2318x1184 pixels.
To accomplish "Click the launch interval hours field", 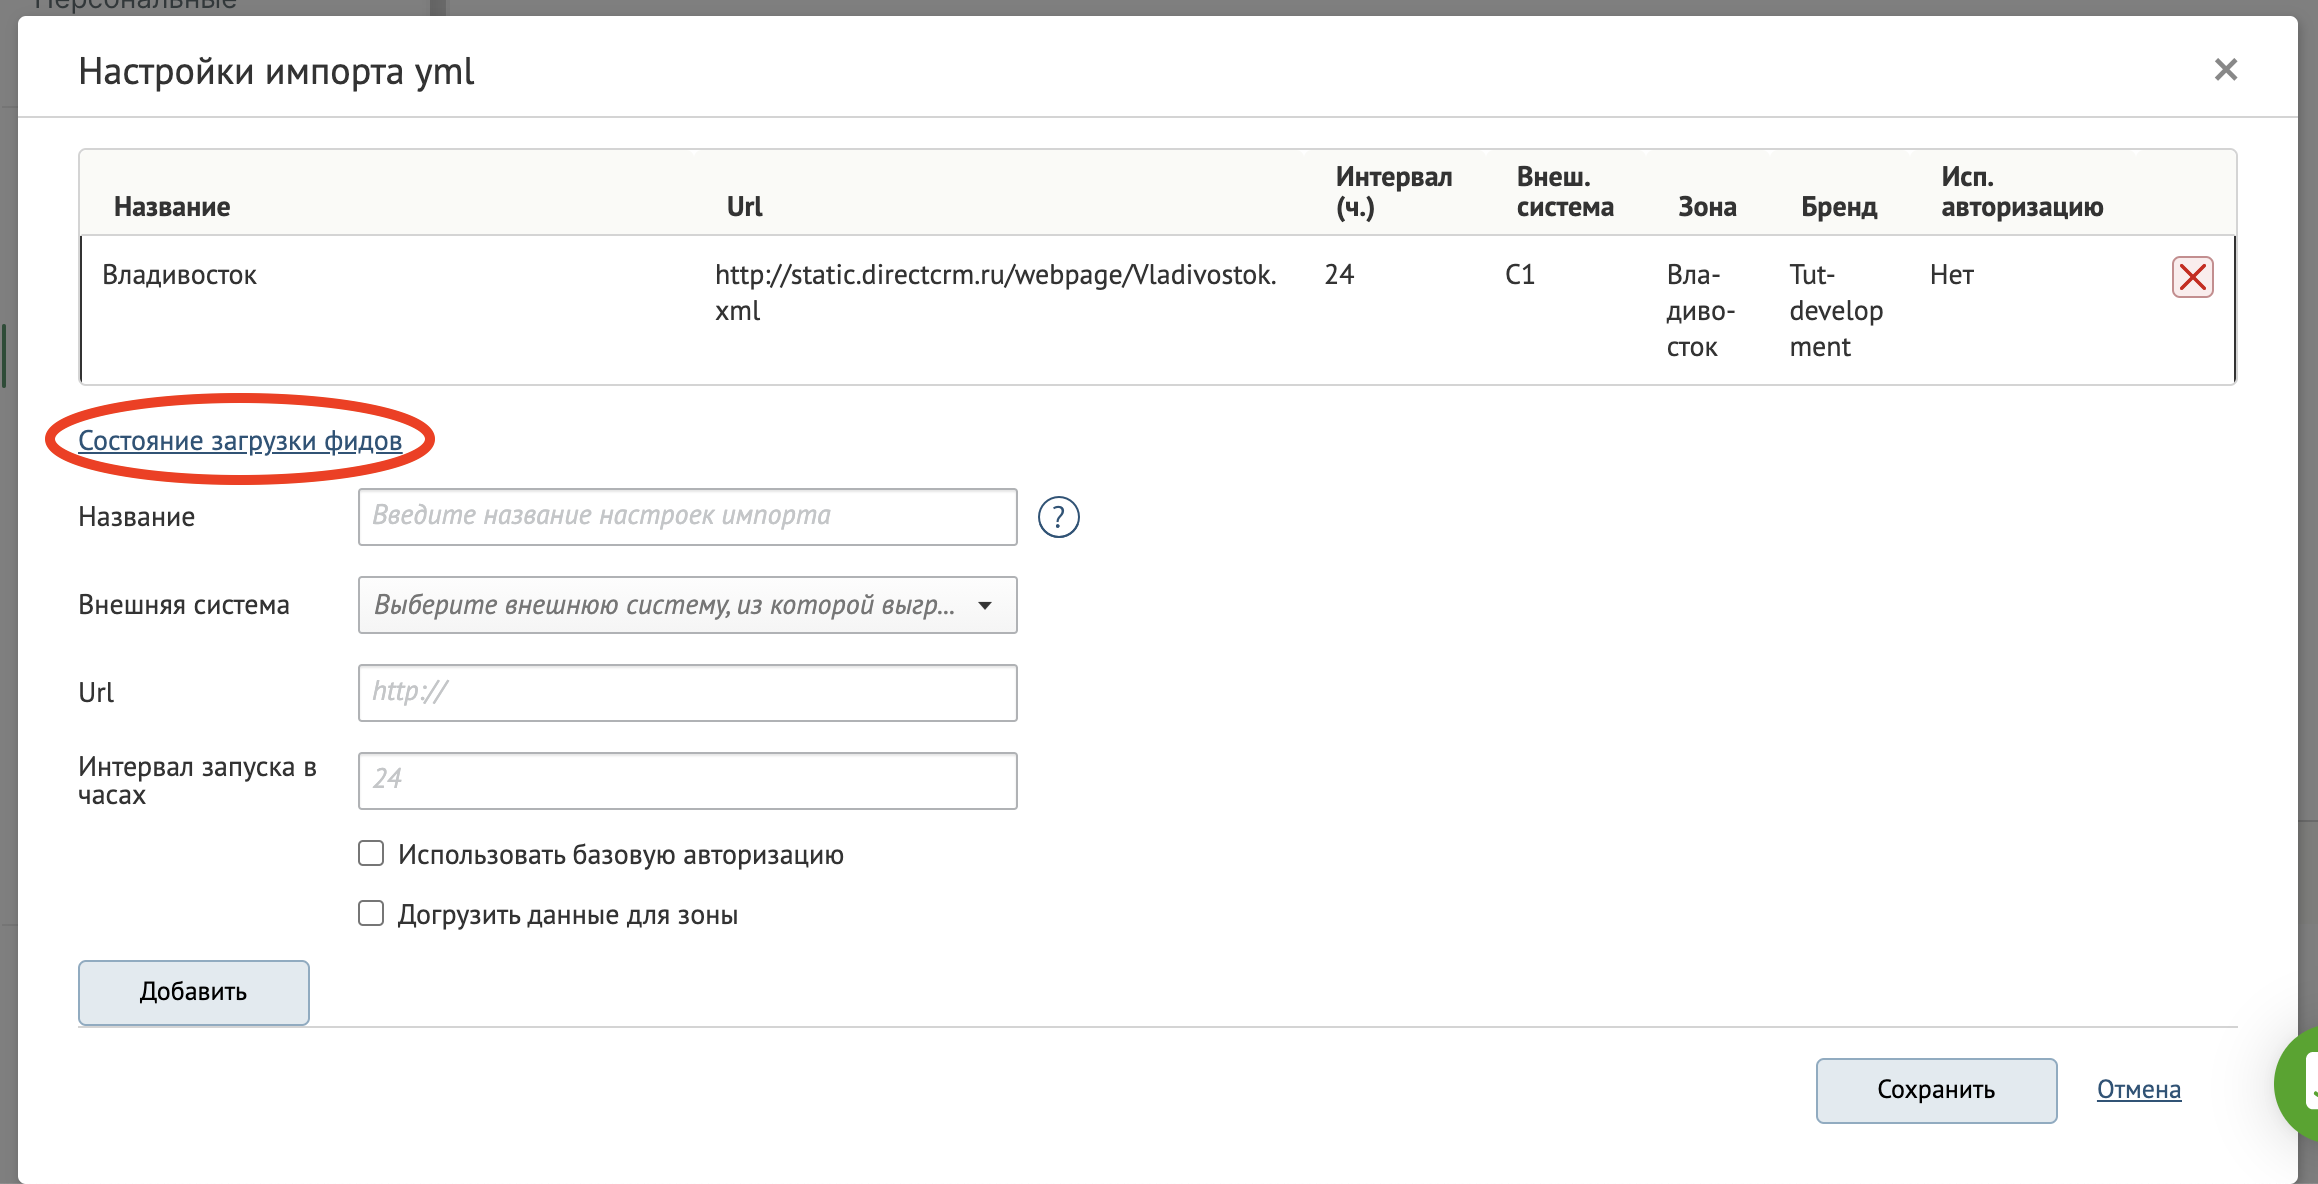I will pyautogui.click(x=687, y=781).
